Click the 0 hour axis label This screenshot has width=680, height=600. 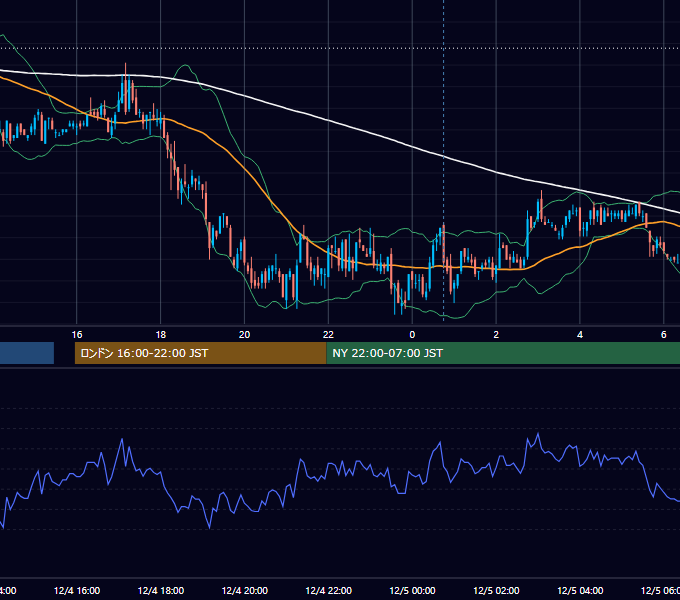point(412,334)
